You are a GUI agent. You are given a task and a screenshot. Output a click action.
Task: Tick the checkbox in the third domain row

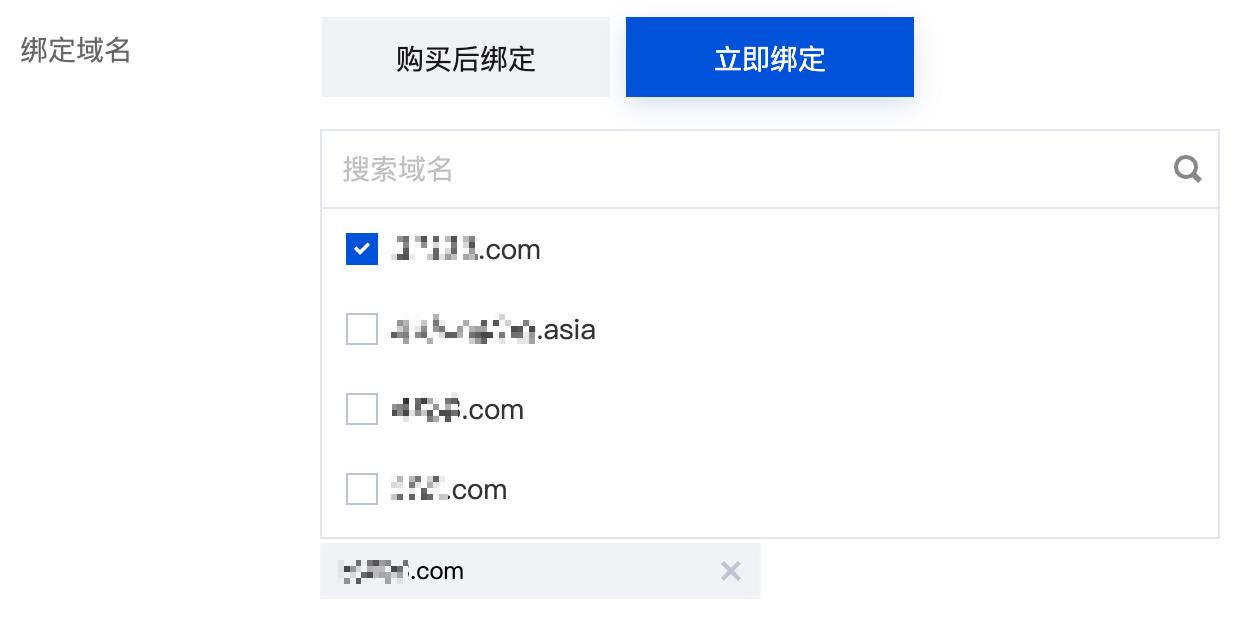click(362, 409)
